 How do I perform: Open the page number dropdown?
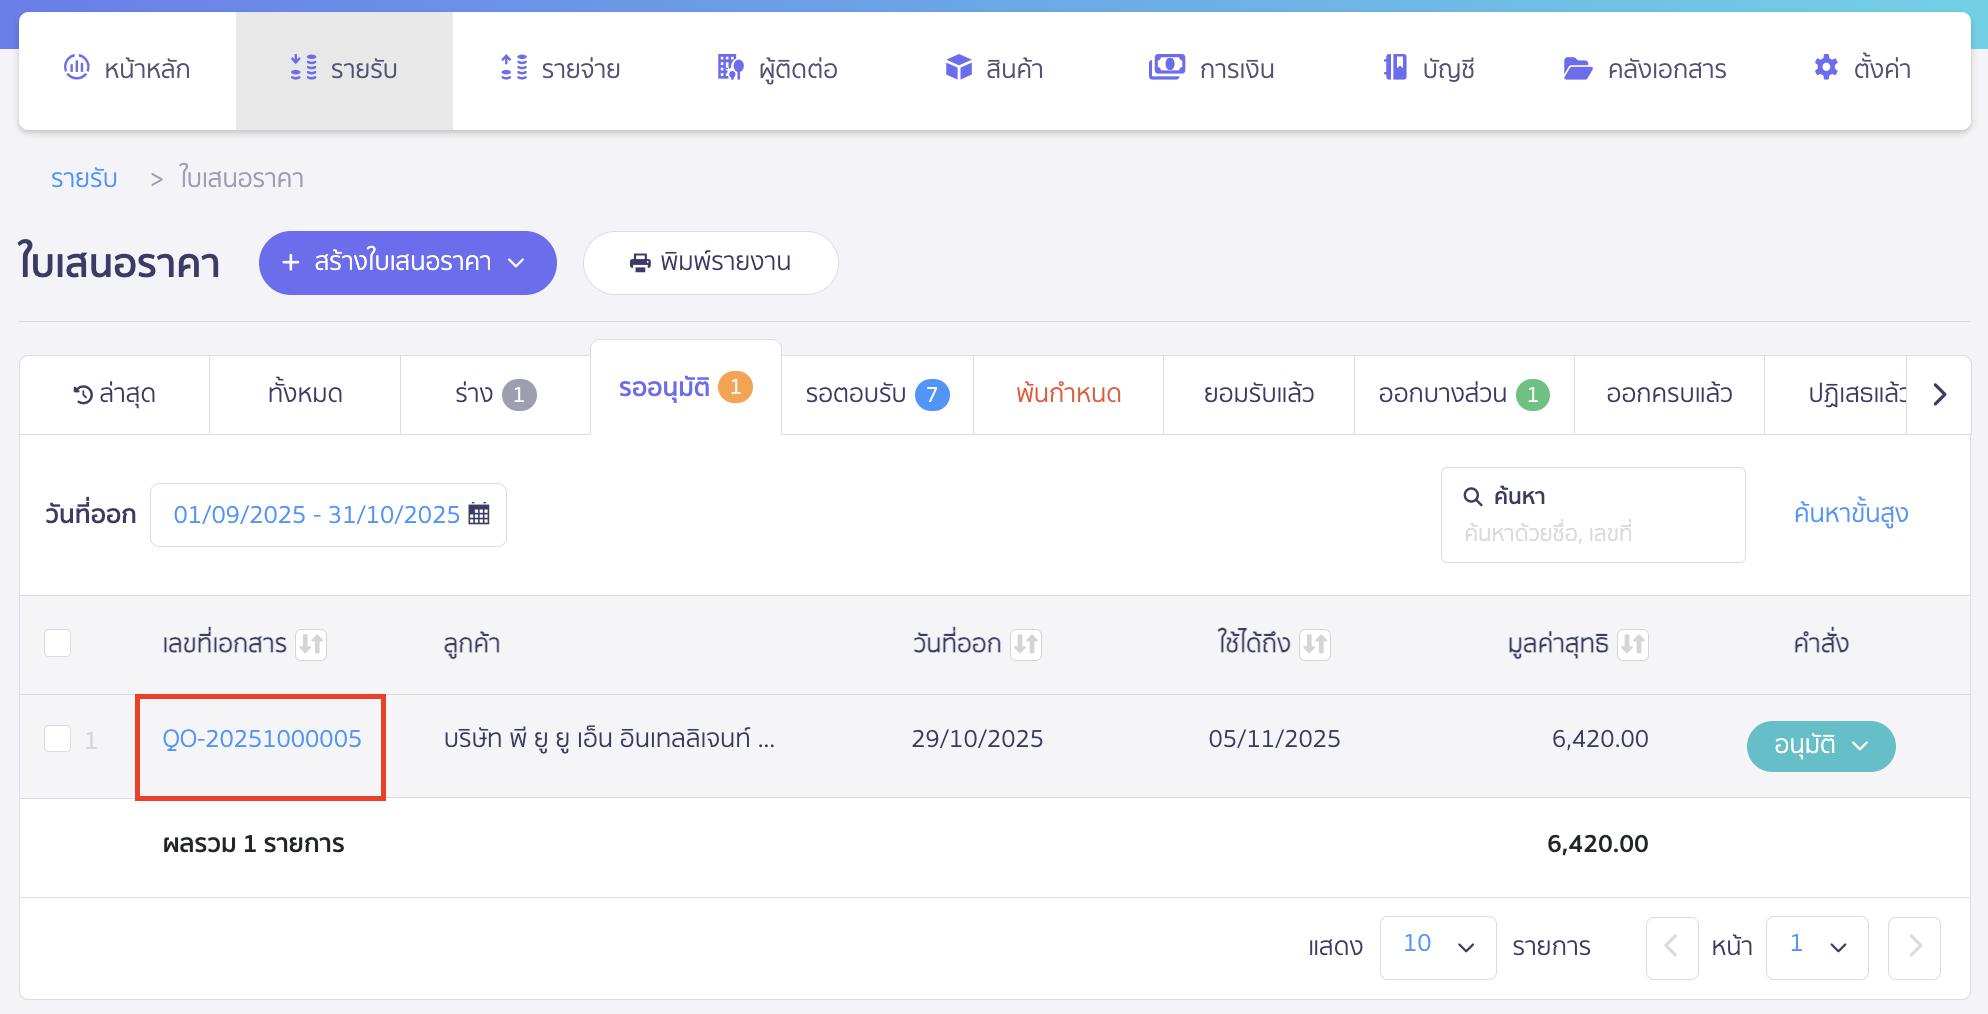[x=1816, y=947]
